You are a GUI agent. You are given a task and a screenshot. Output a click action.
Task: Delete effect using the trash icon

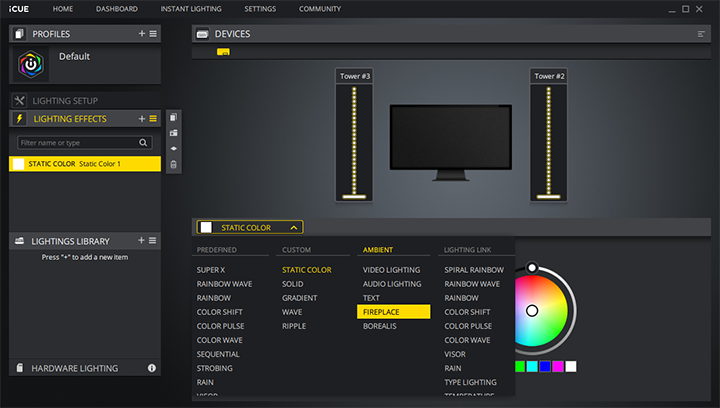tap(174, 164)
